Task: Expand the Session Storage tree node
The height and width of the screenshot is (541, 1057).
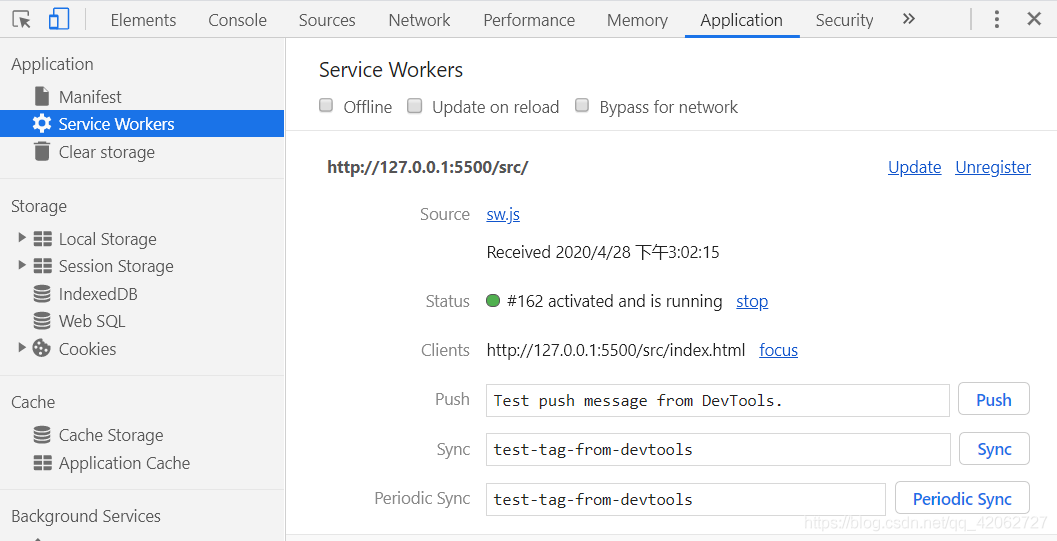Action: pyautogui.click(x=22, y=265)
